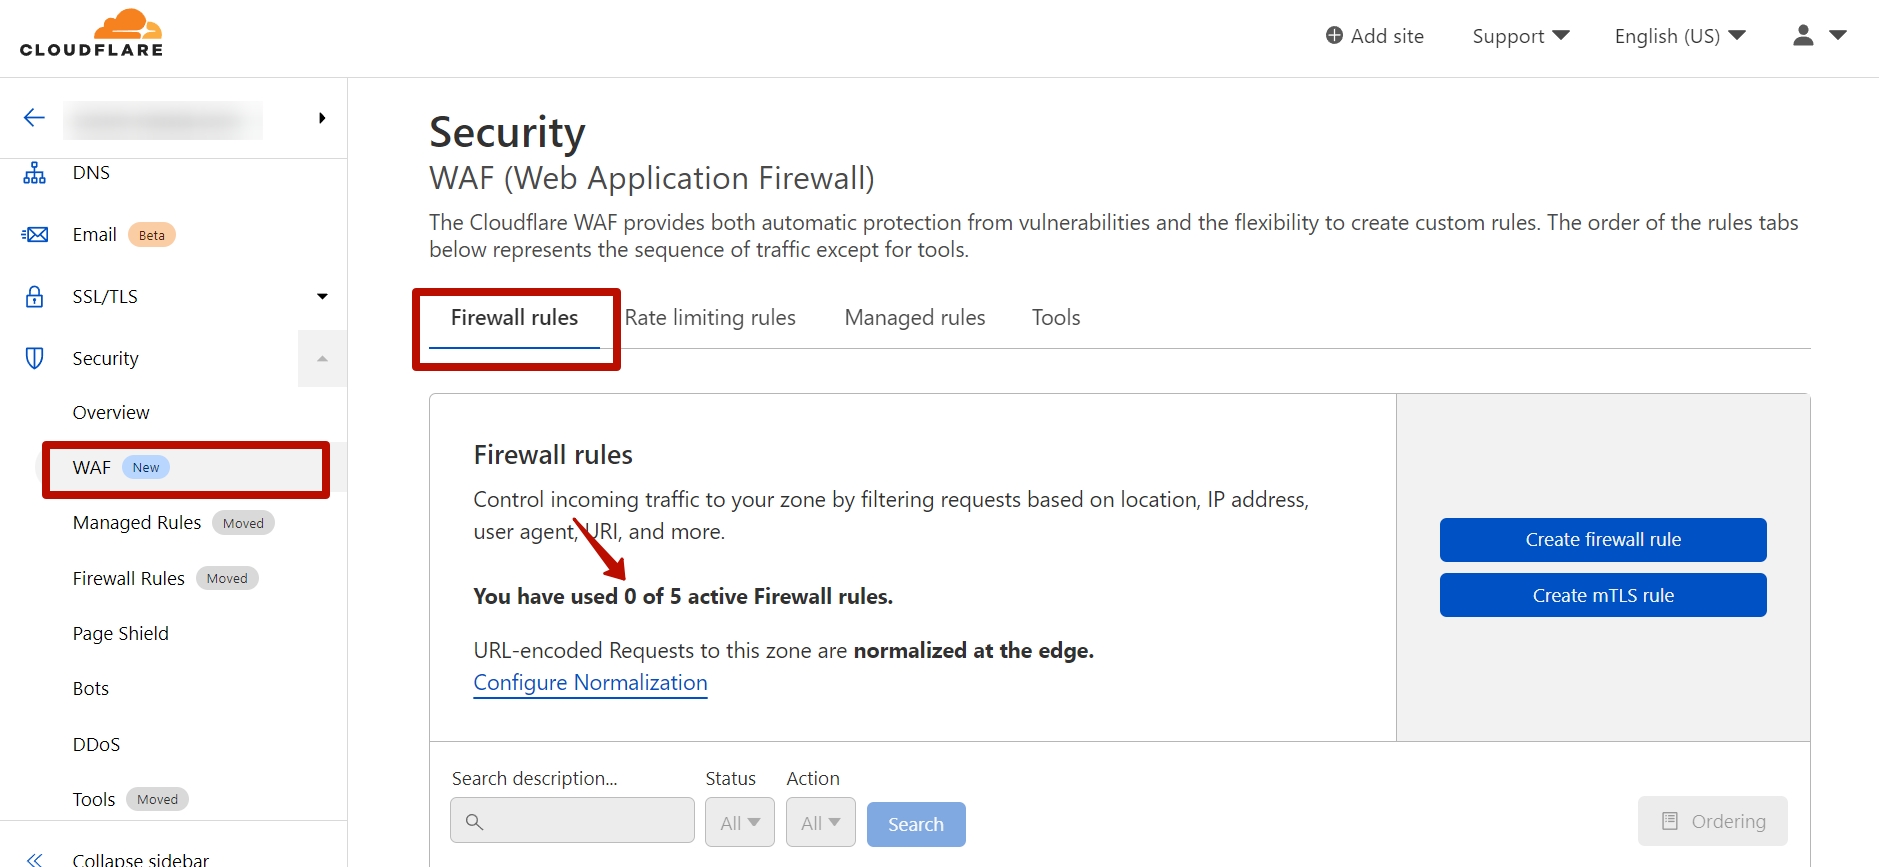Open the English (US) language dropdown
Image resolution: width=1879 pixels, height=867 pixels.
[x=1679, y=36]
